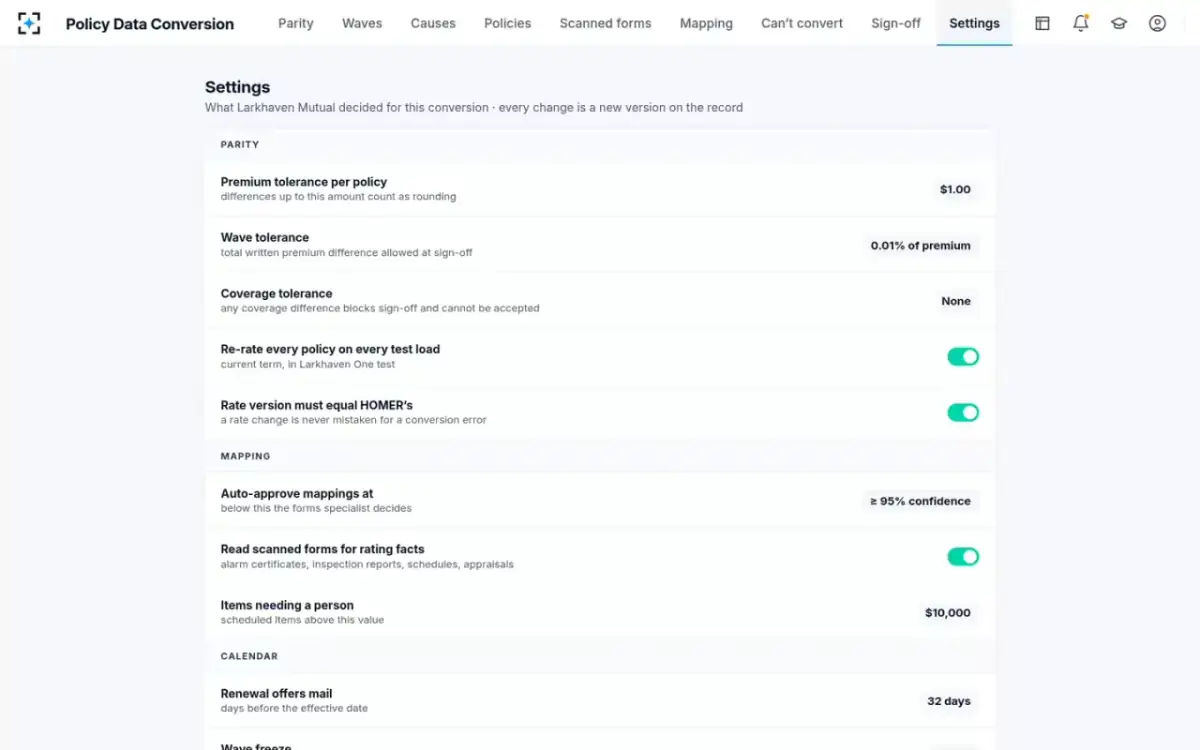The width and height of the screenshot is (1200, 750).
Task: Click the Settings page heading
Action: (238, 87)
